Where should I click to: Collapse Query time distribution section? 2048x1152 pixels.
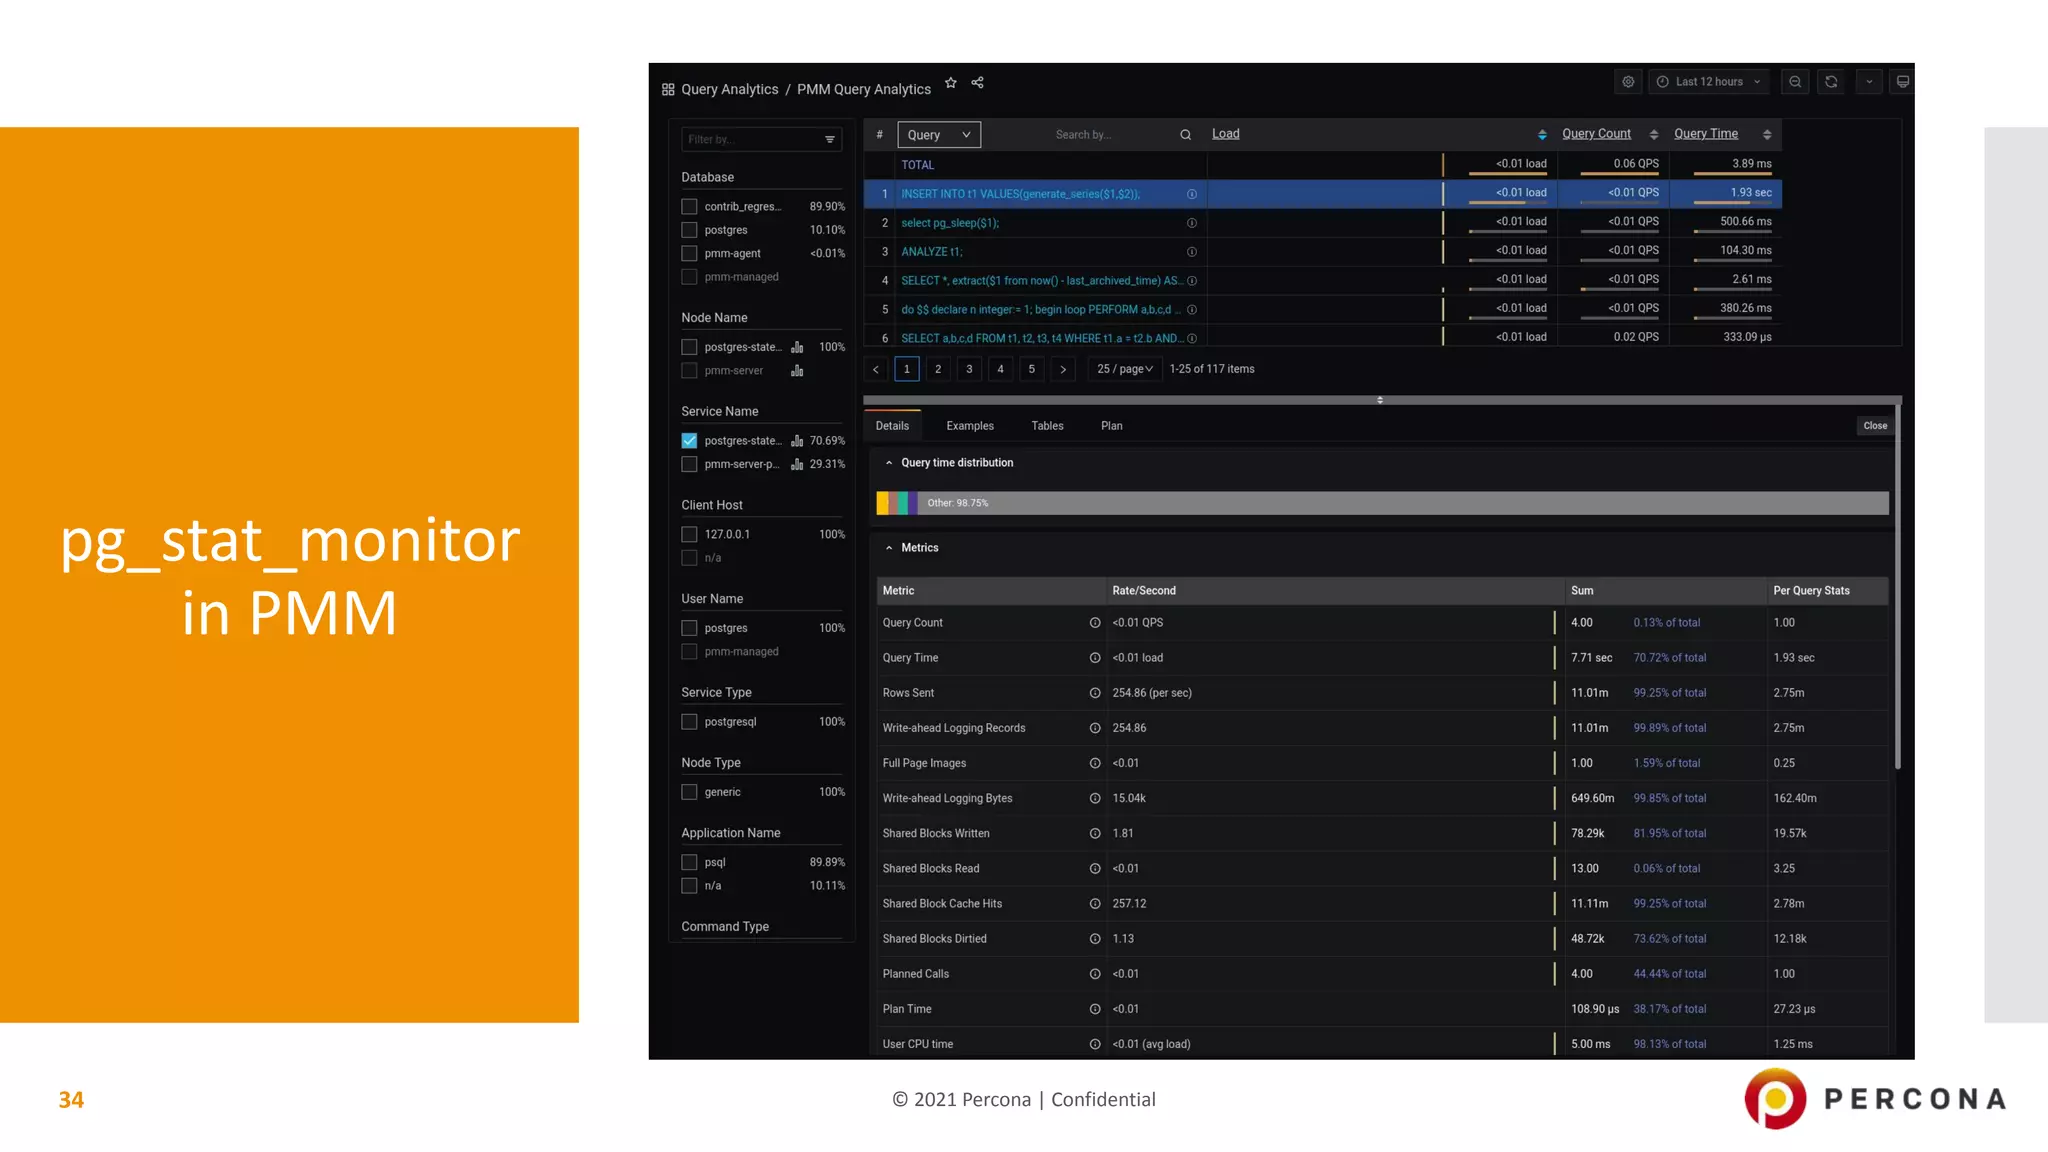click(889, 463)
